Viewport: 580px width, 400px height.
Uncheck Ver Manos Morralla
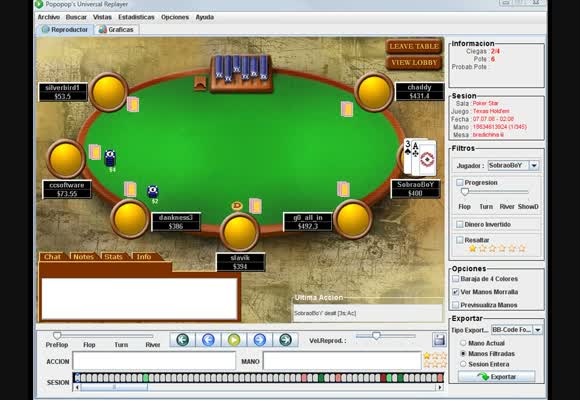pos(456,292)
